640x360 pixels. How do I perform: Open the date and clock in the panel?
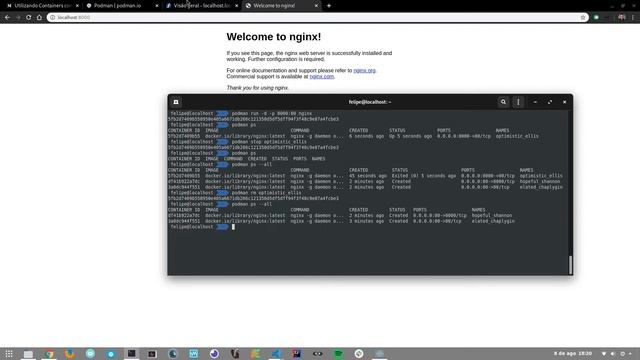[573, 353]
